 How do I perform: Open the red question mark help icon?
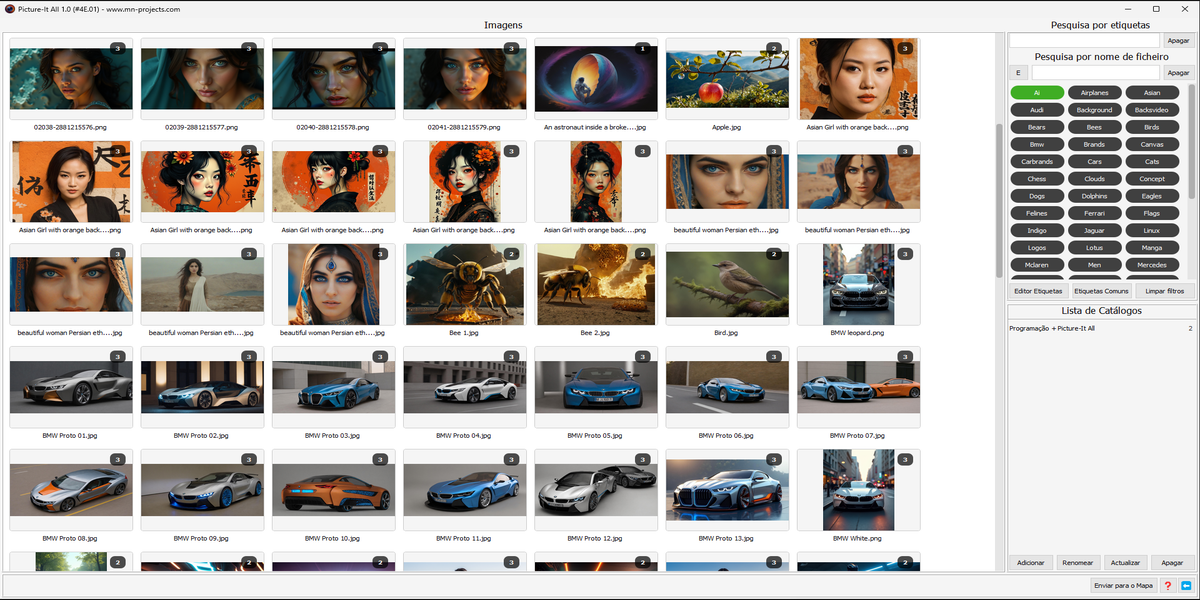[x=1168, y=586]
